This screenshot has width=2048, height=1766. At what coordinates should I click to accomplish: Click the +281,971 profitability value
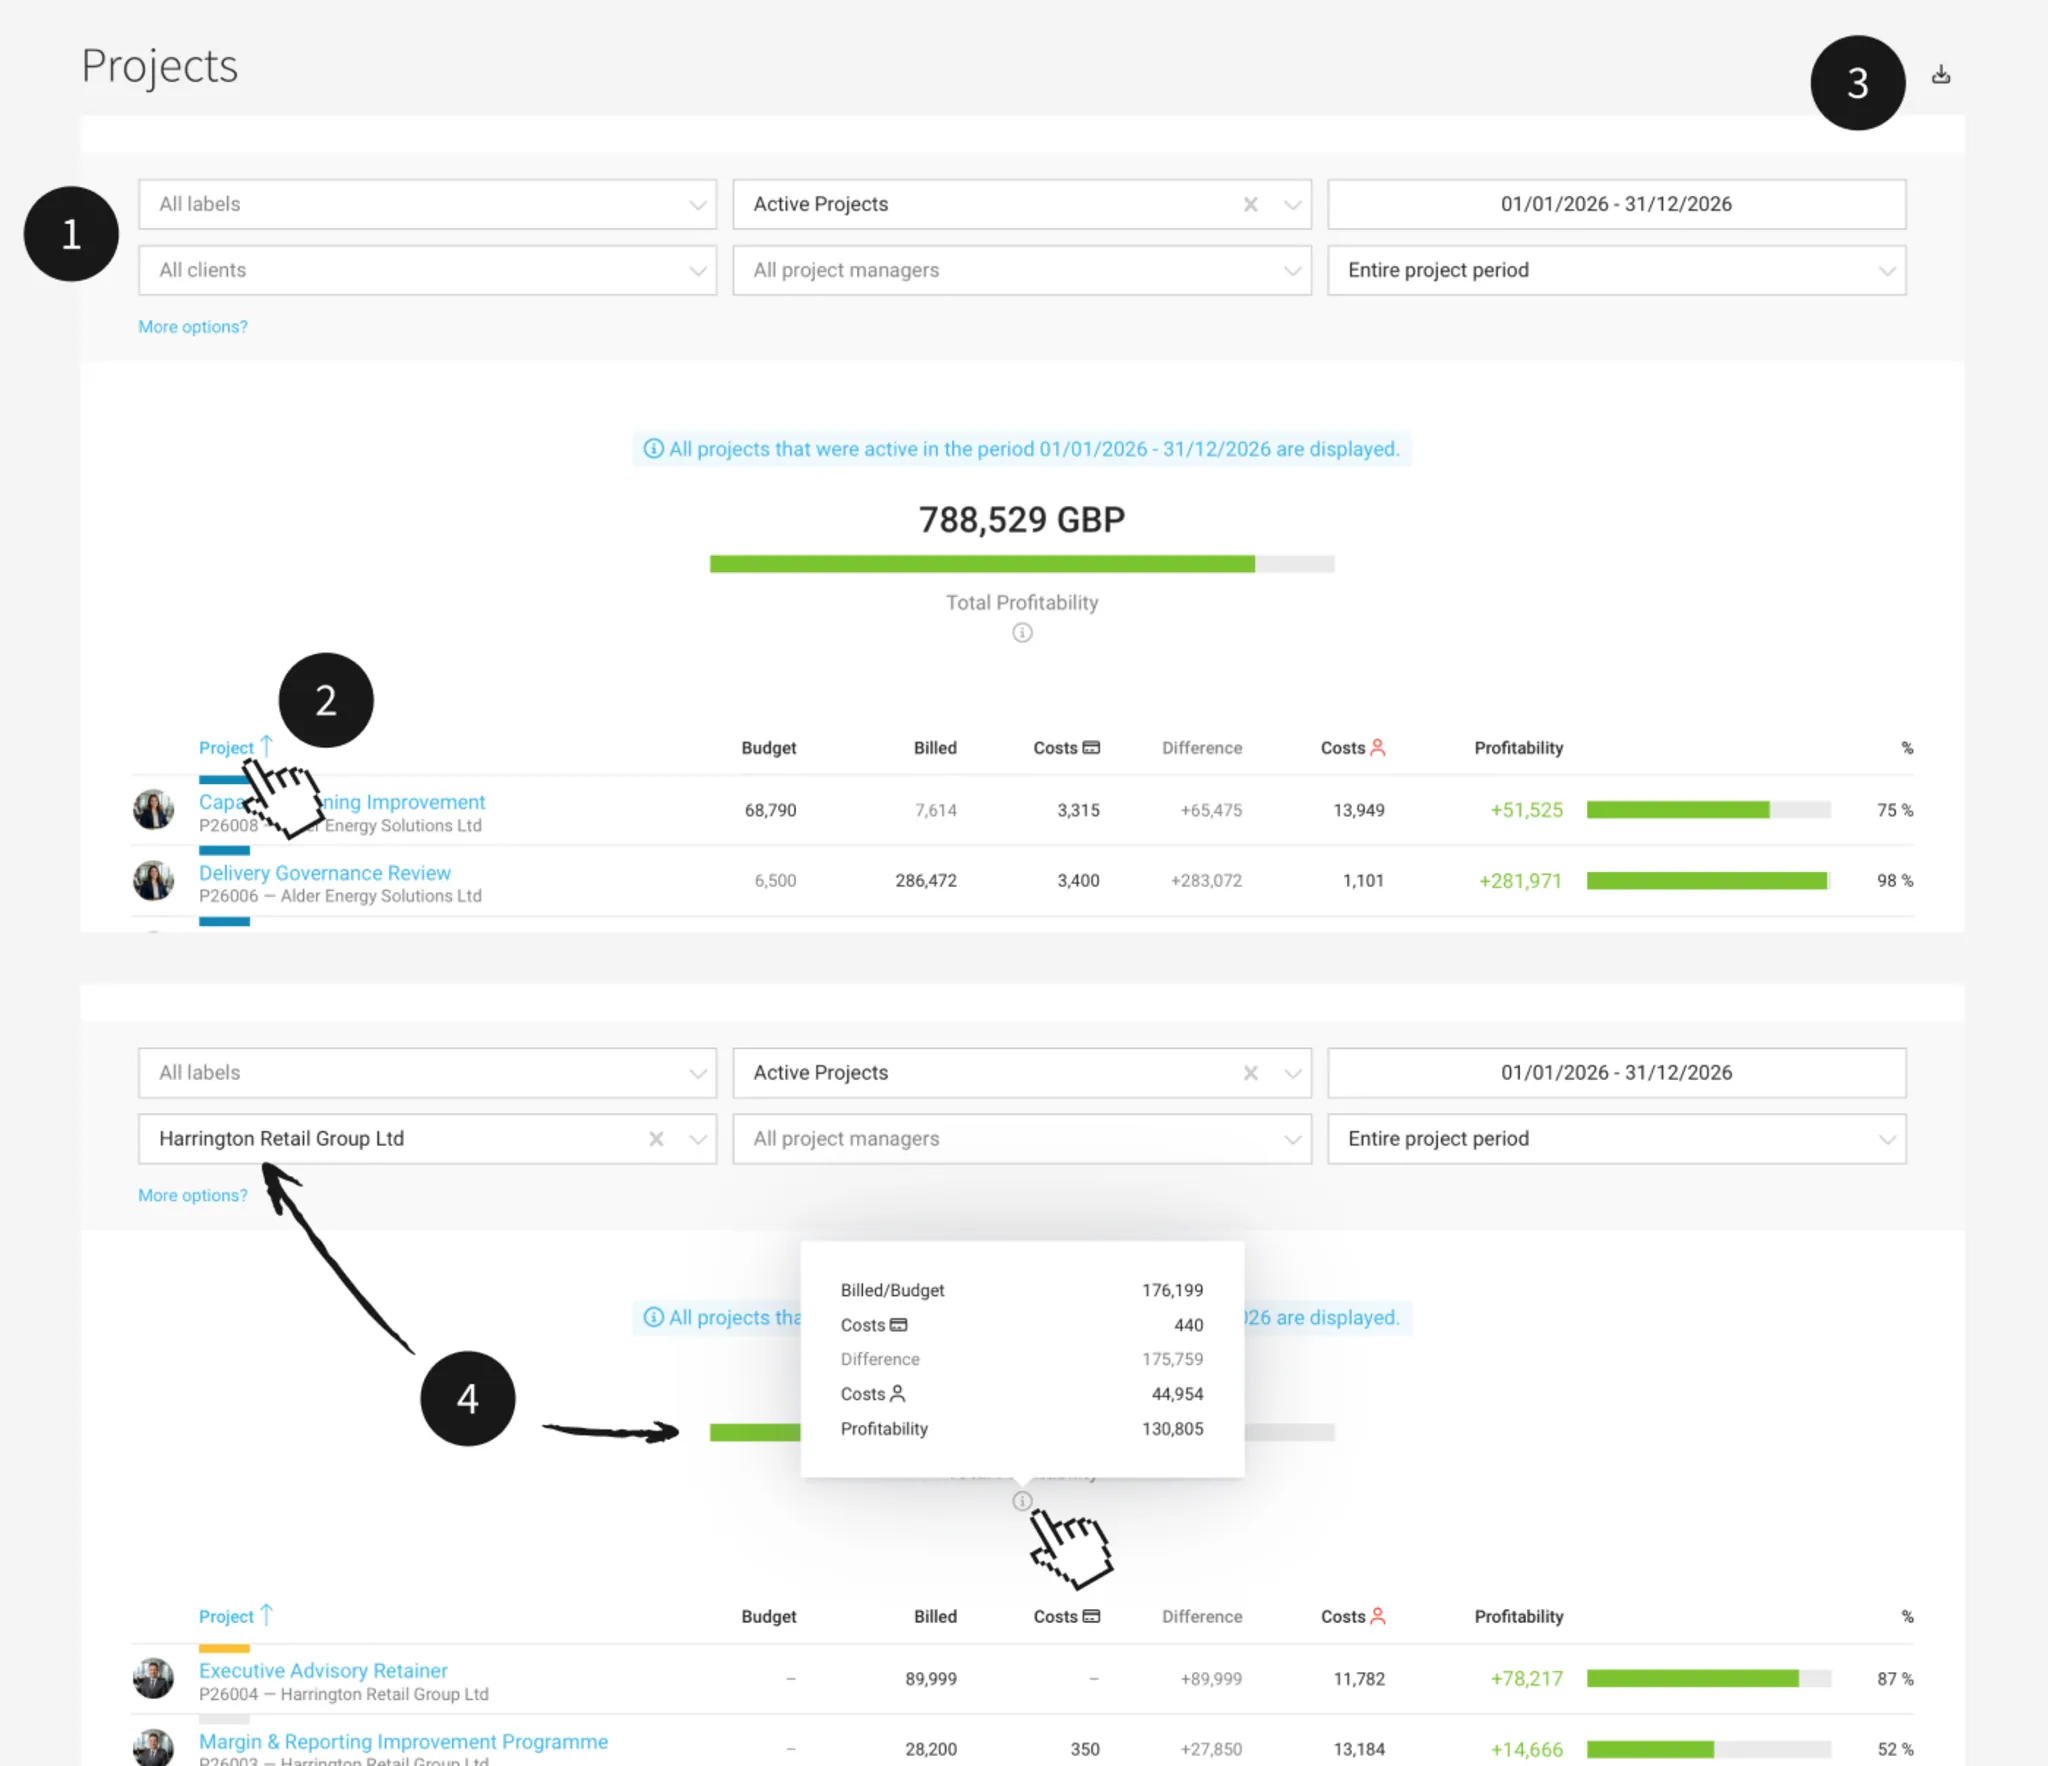pos(1520,881)
